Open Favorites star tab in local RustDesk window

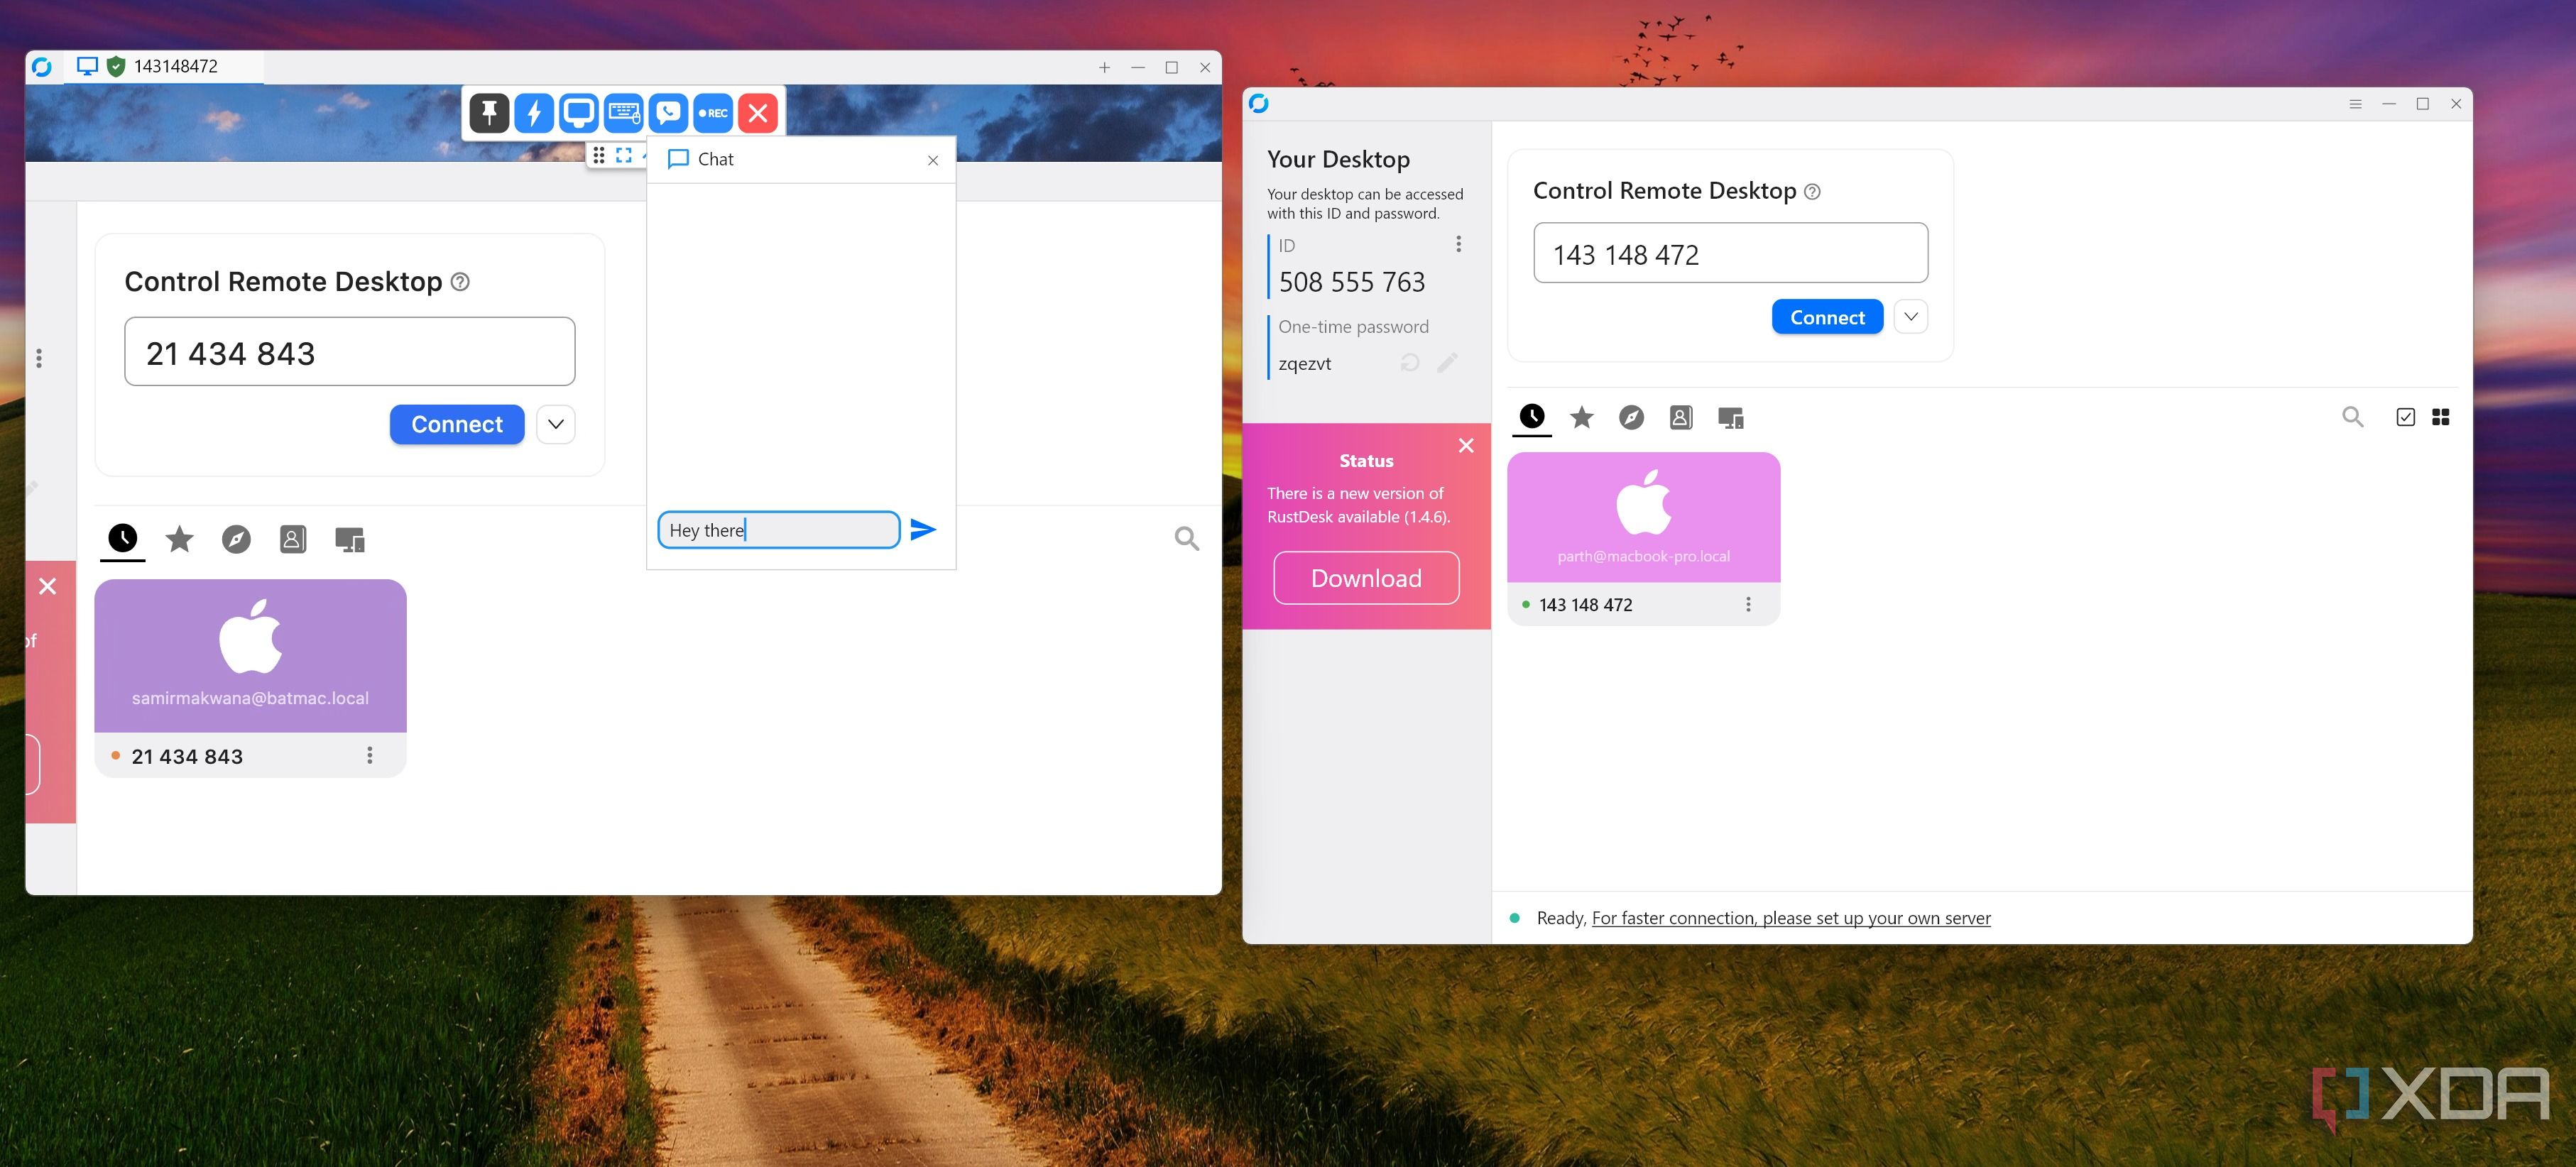[1581, 417]
